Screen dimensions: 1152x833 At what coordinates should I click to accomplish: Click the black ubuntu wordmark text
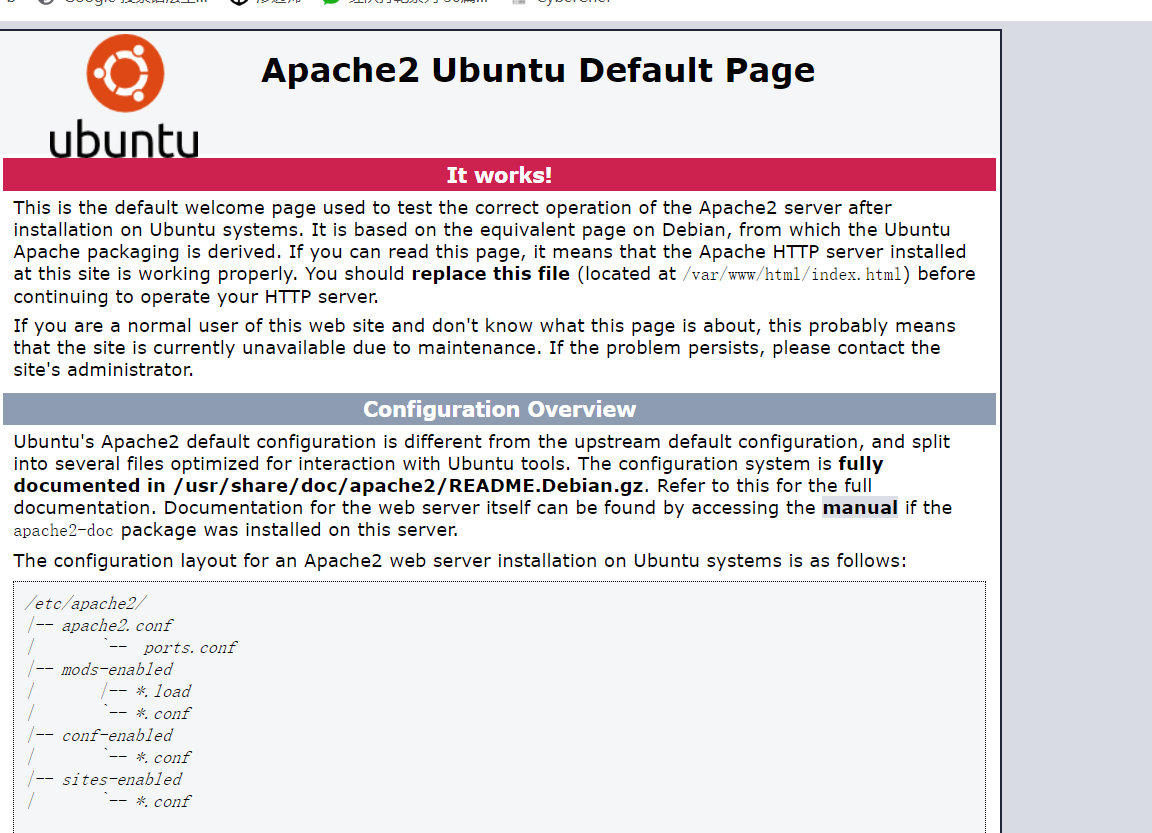[x=124, y=140]
